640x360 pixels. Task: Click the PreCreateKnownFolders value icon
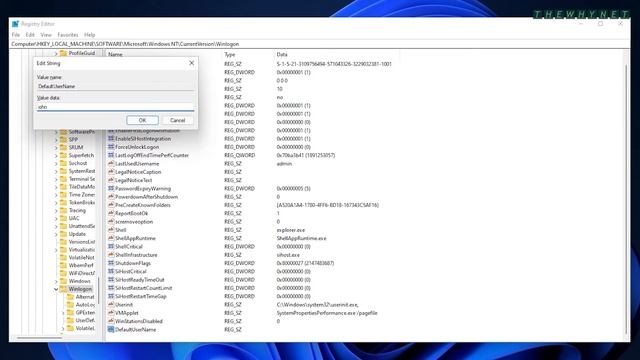point(111,205)
